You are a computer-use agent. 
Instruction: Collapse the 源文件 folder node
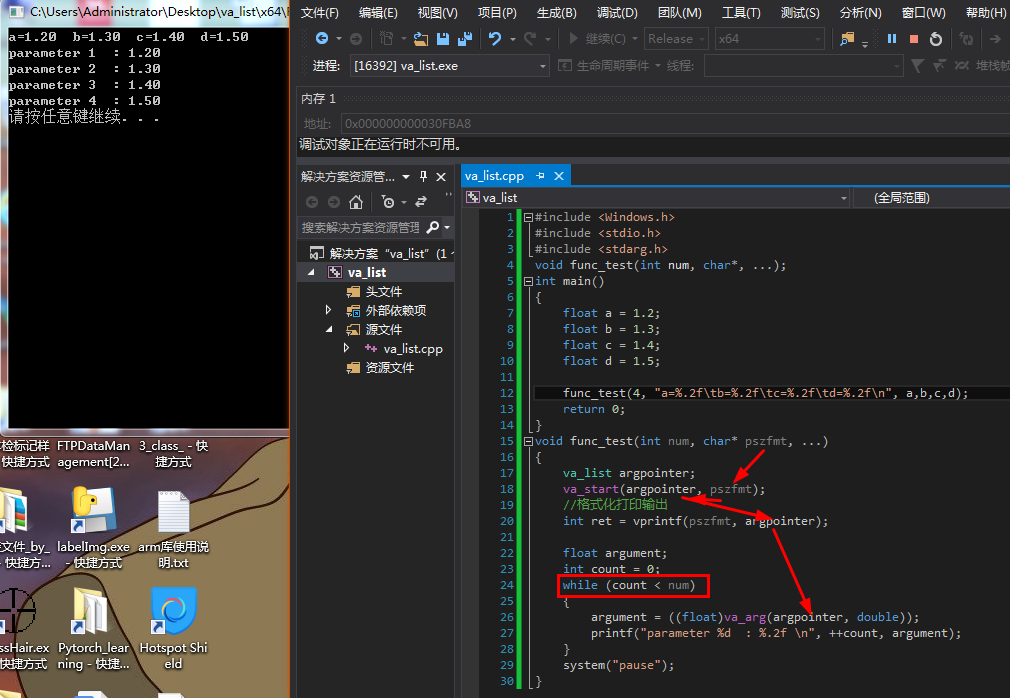(329, 330)
